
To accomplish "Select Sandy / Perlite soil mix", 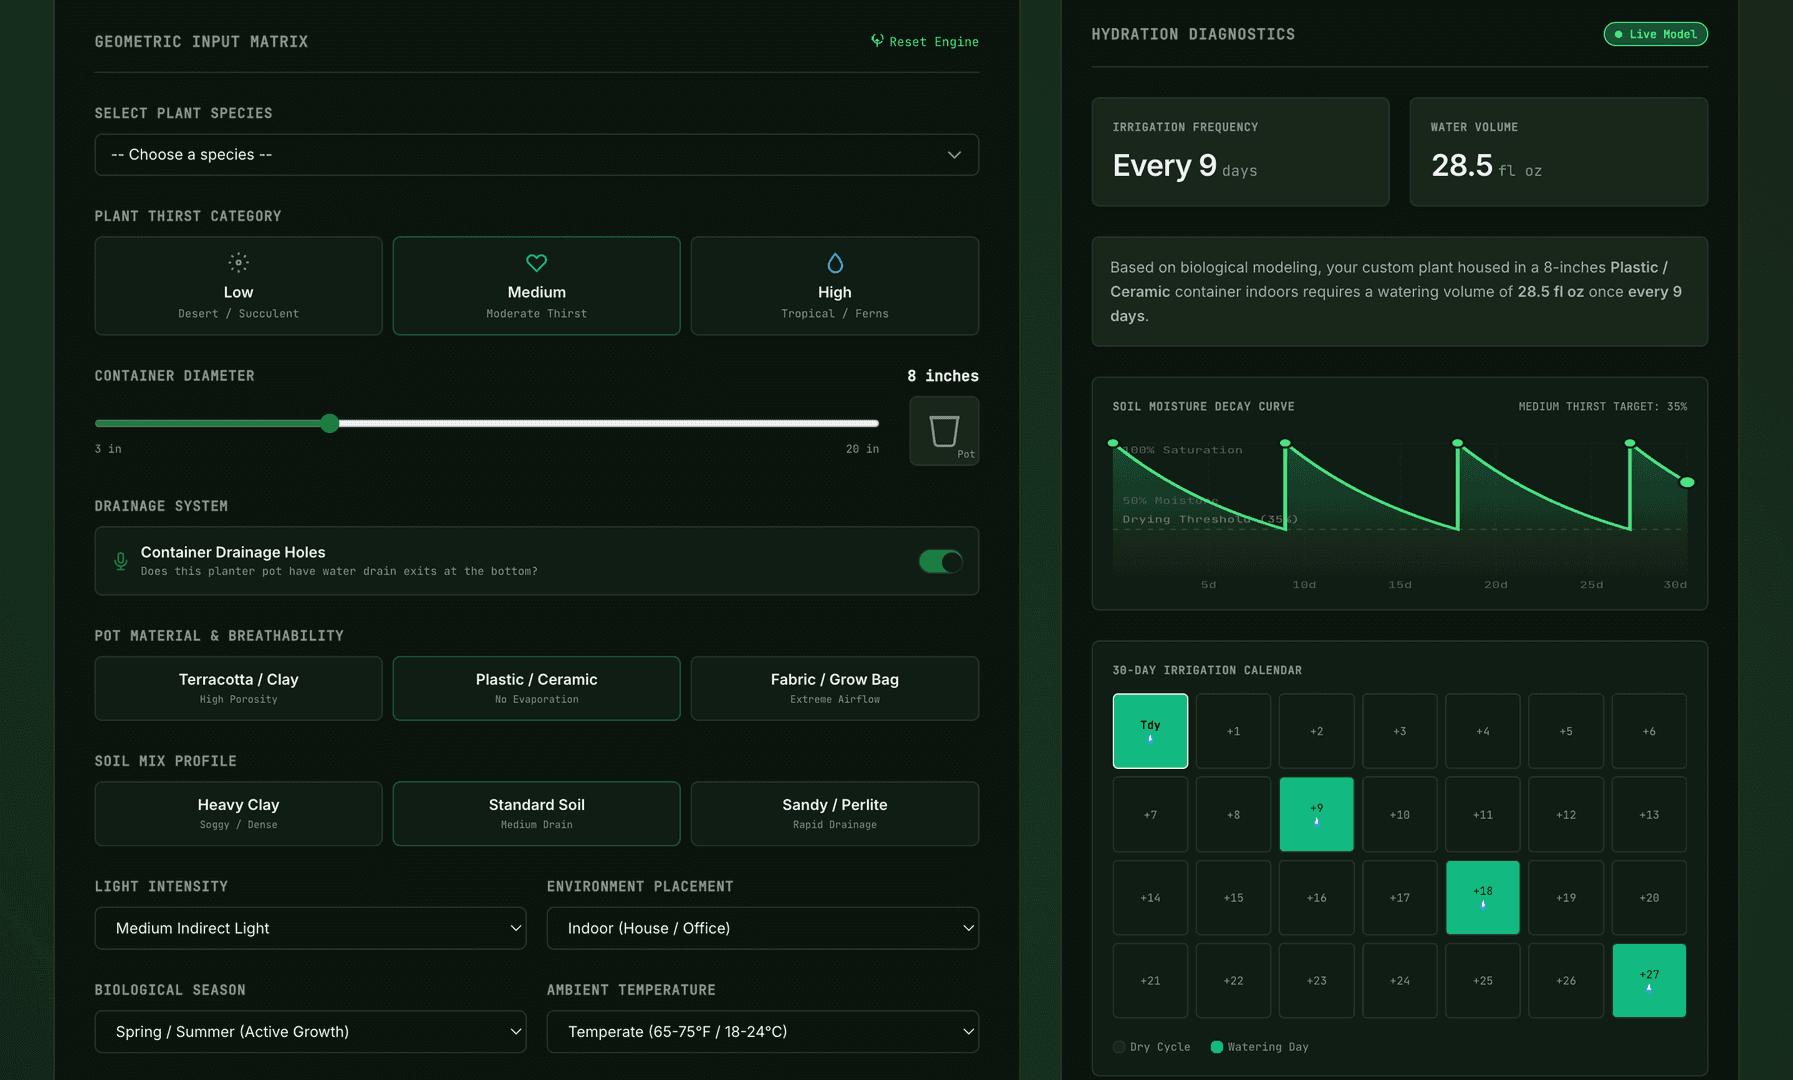I will pyautogui.click(x=835, y=814).
